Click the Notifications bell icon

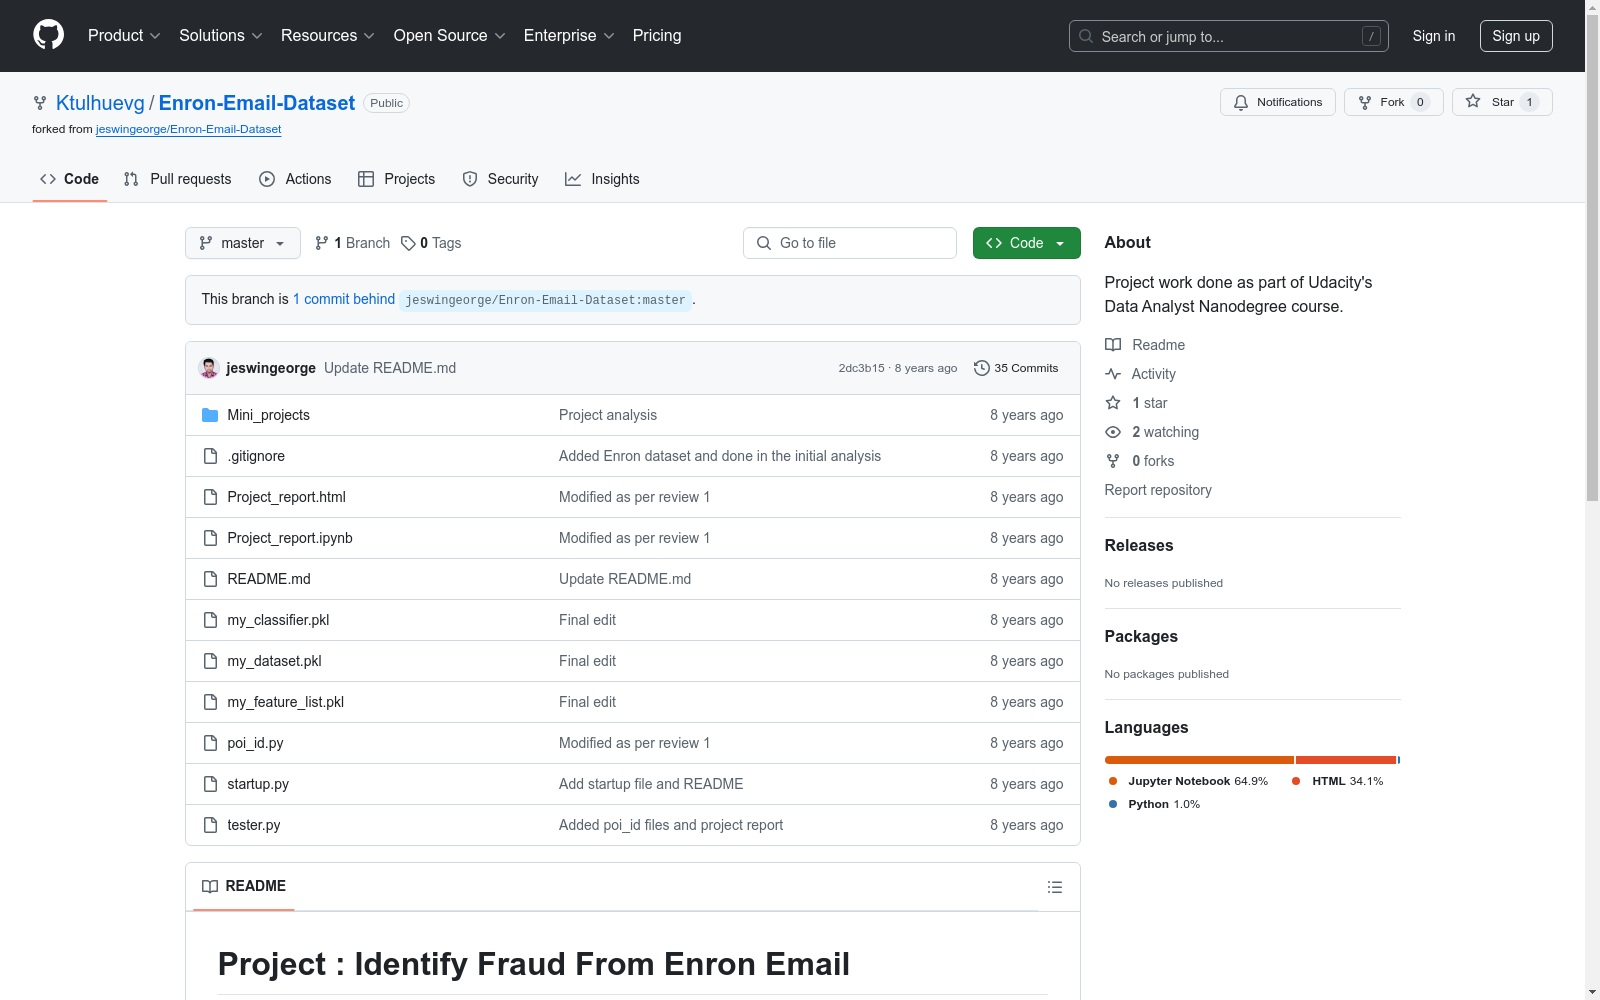pyautogui.click(x=1241, y=103)
